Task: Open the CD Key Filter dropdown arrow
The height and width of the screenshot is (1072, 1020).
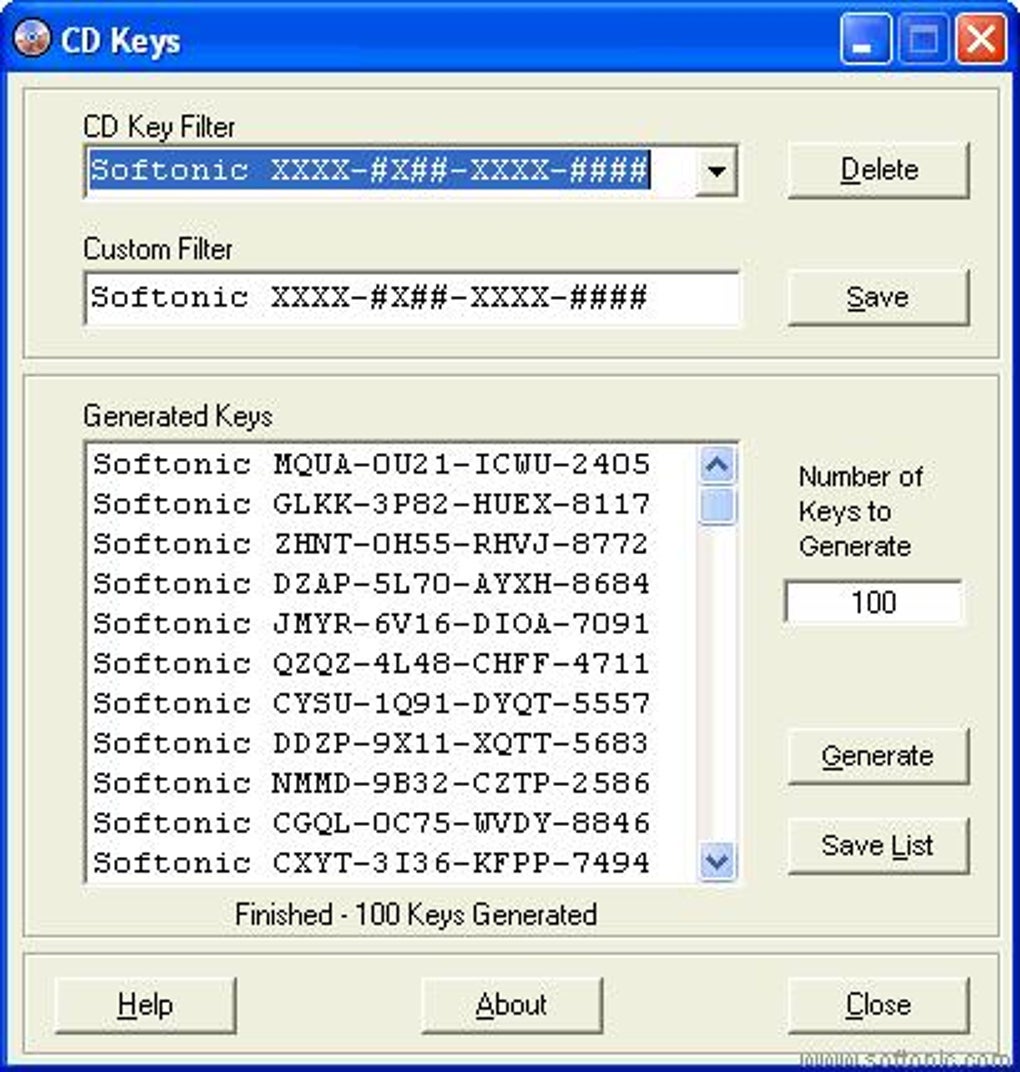Action: [x=716, y=171]
